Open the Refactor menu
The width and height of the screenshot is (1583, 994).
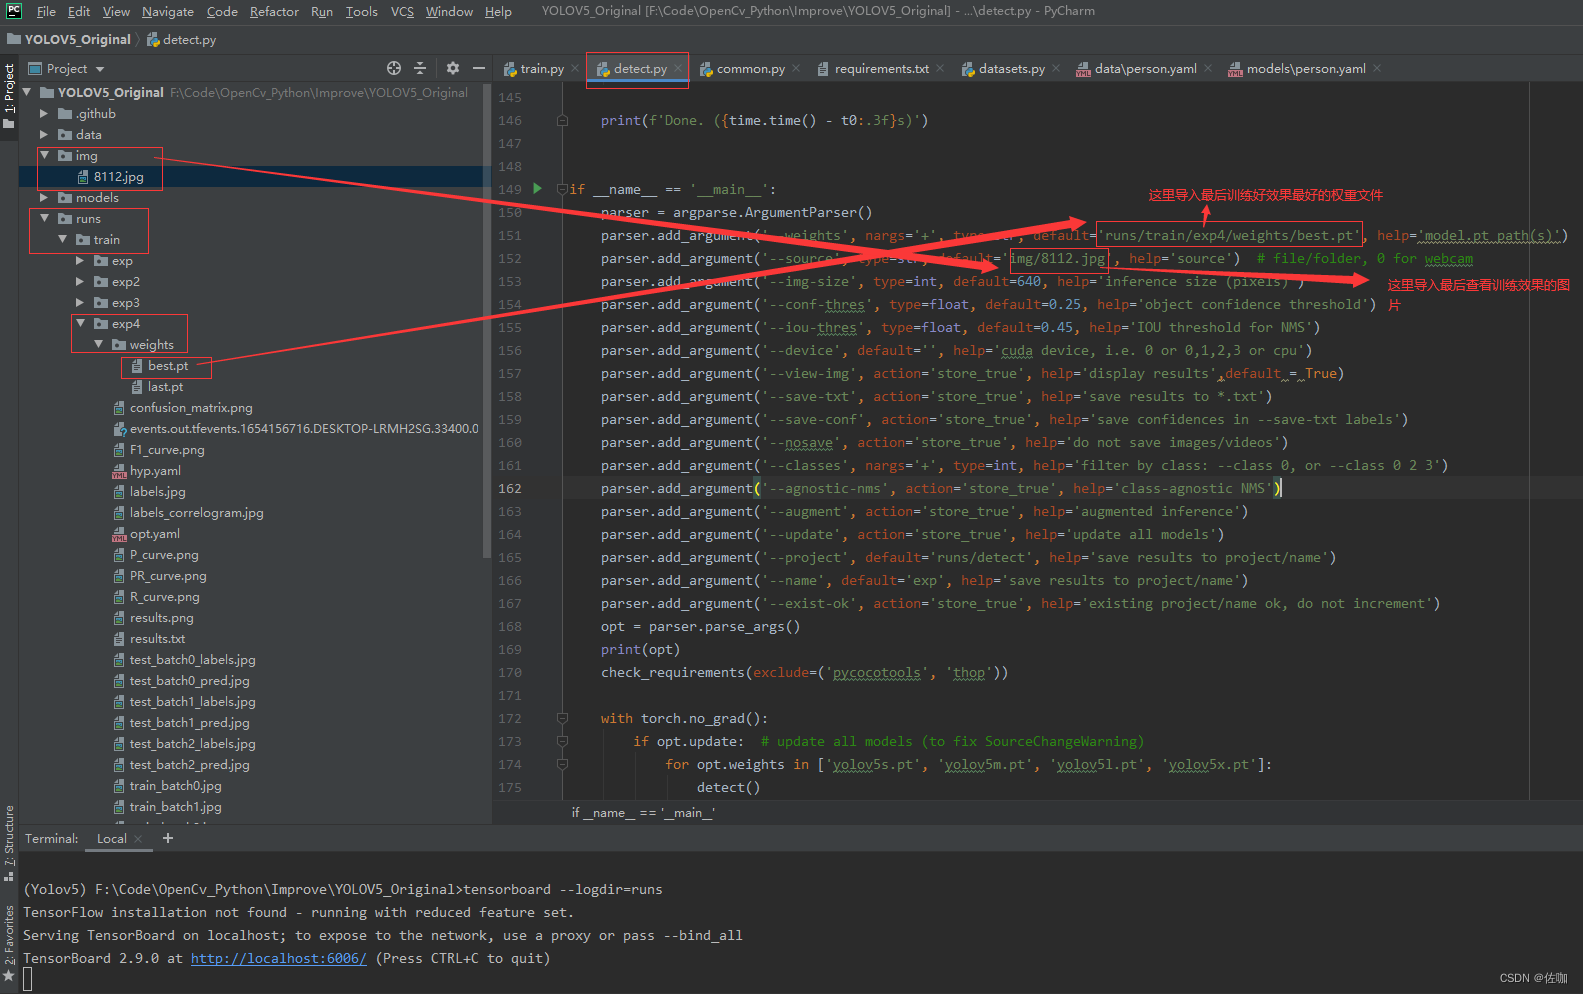coord(274,12)
